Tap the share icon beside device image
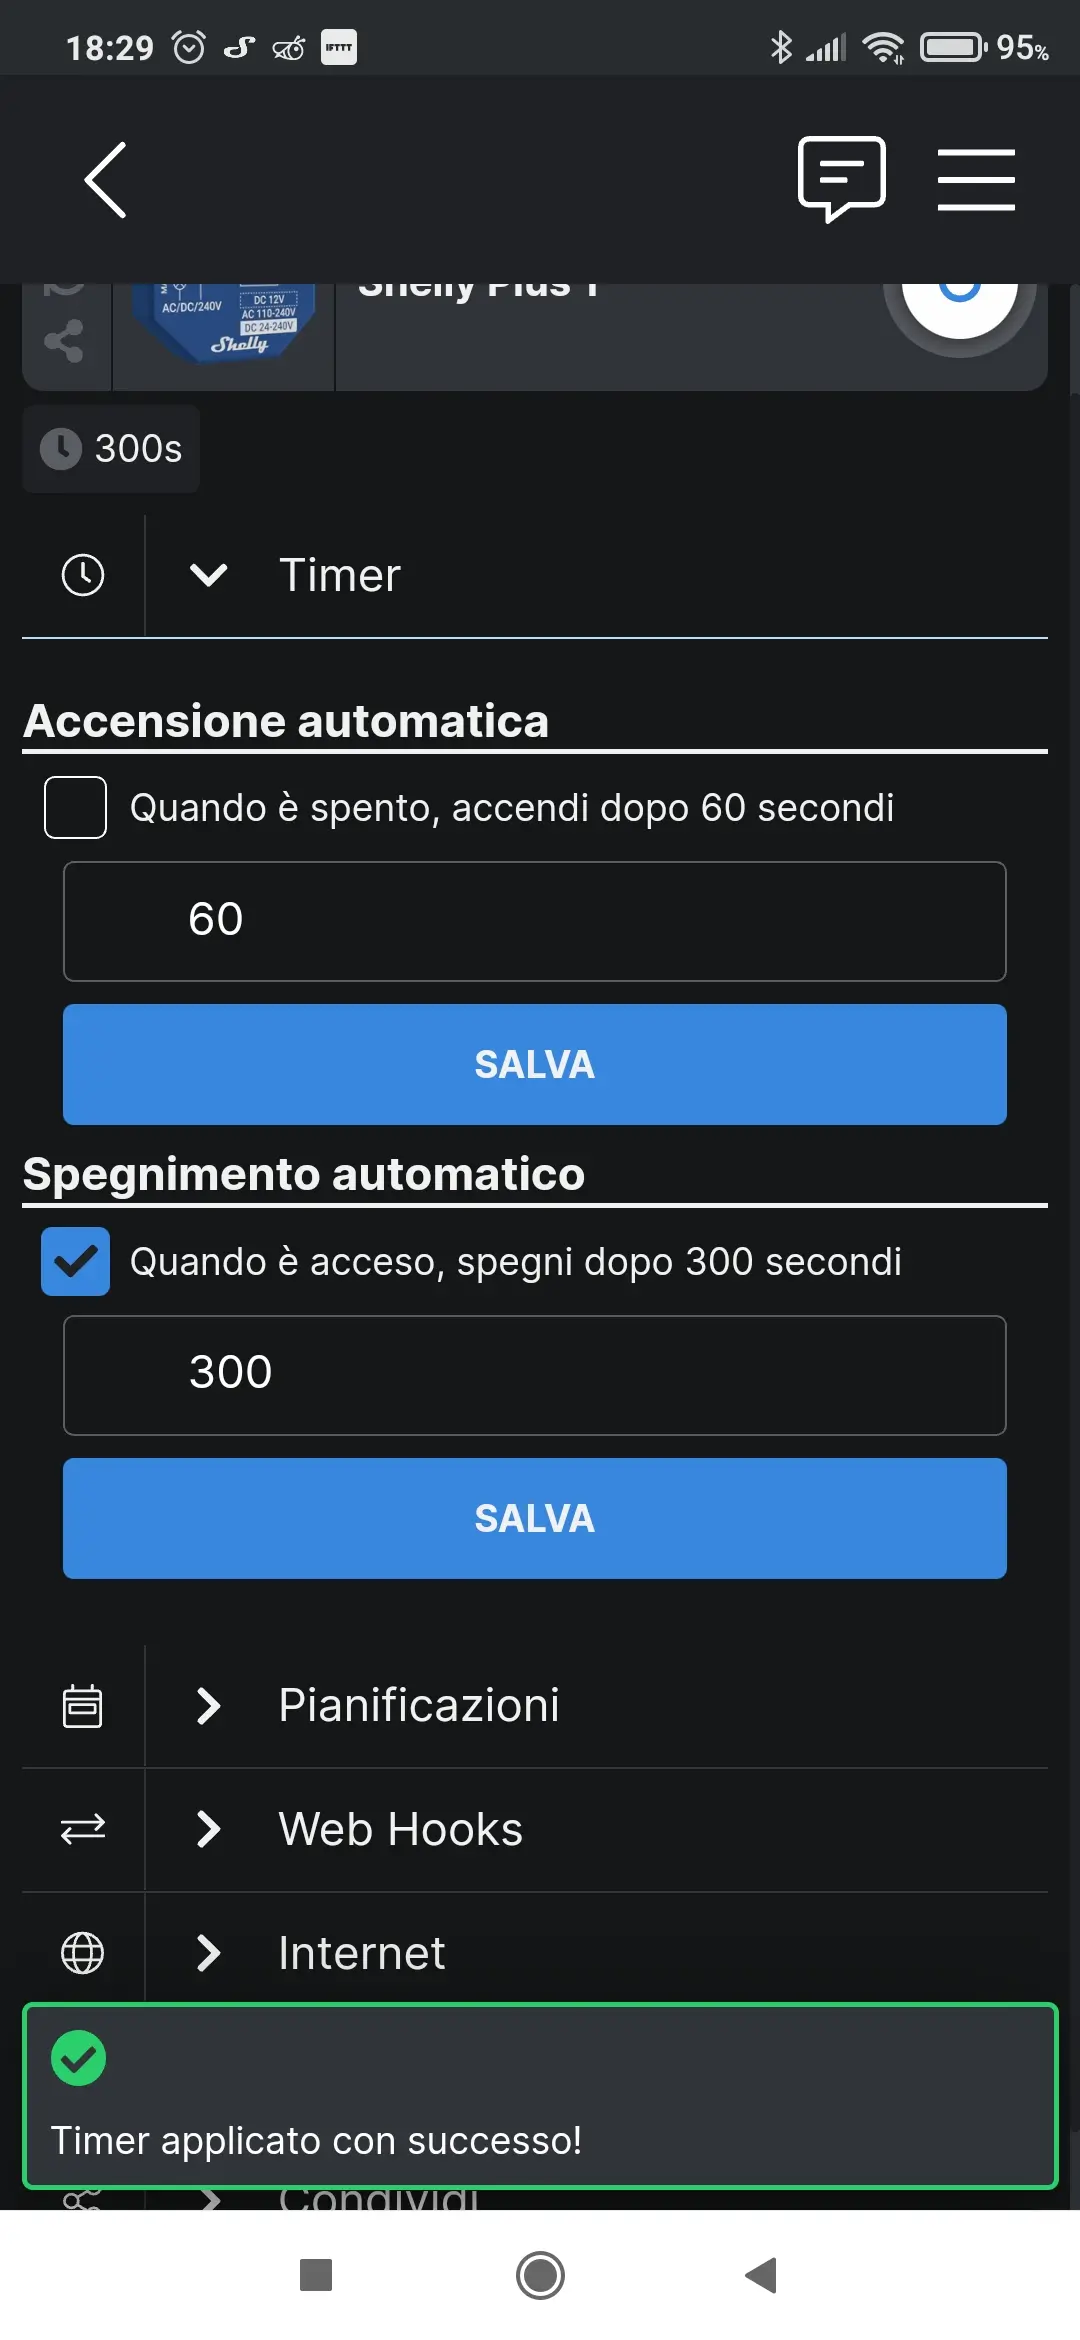The height and width of the screenshot is (2340, 1080). click(x=64, y=341)
